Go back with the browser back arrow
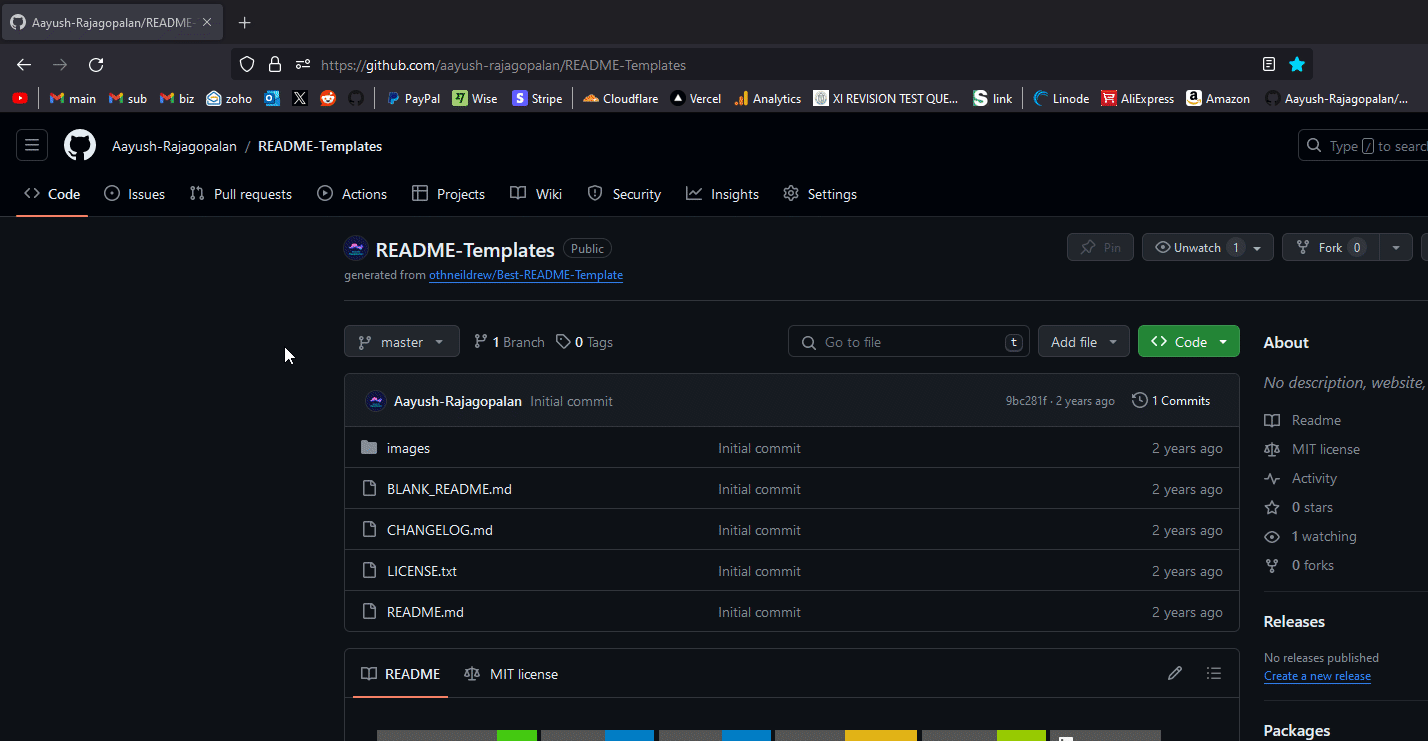1428x741 pixels. click(24, 65)
